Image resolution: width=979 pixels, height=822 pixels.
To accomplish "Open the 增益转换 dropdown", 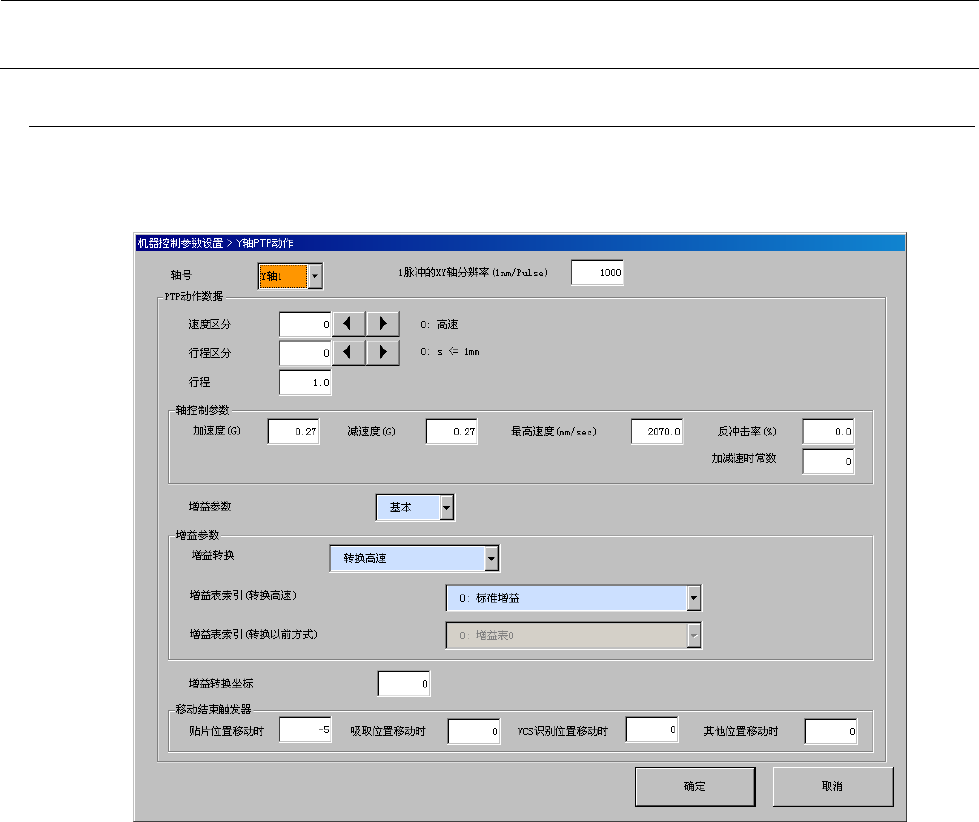I will coord(491,559).
